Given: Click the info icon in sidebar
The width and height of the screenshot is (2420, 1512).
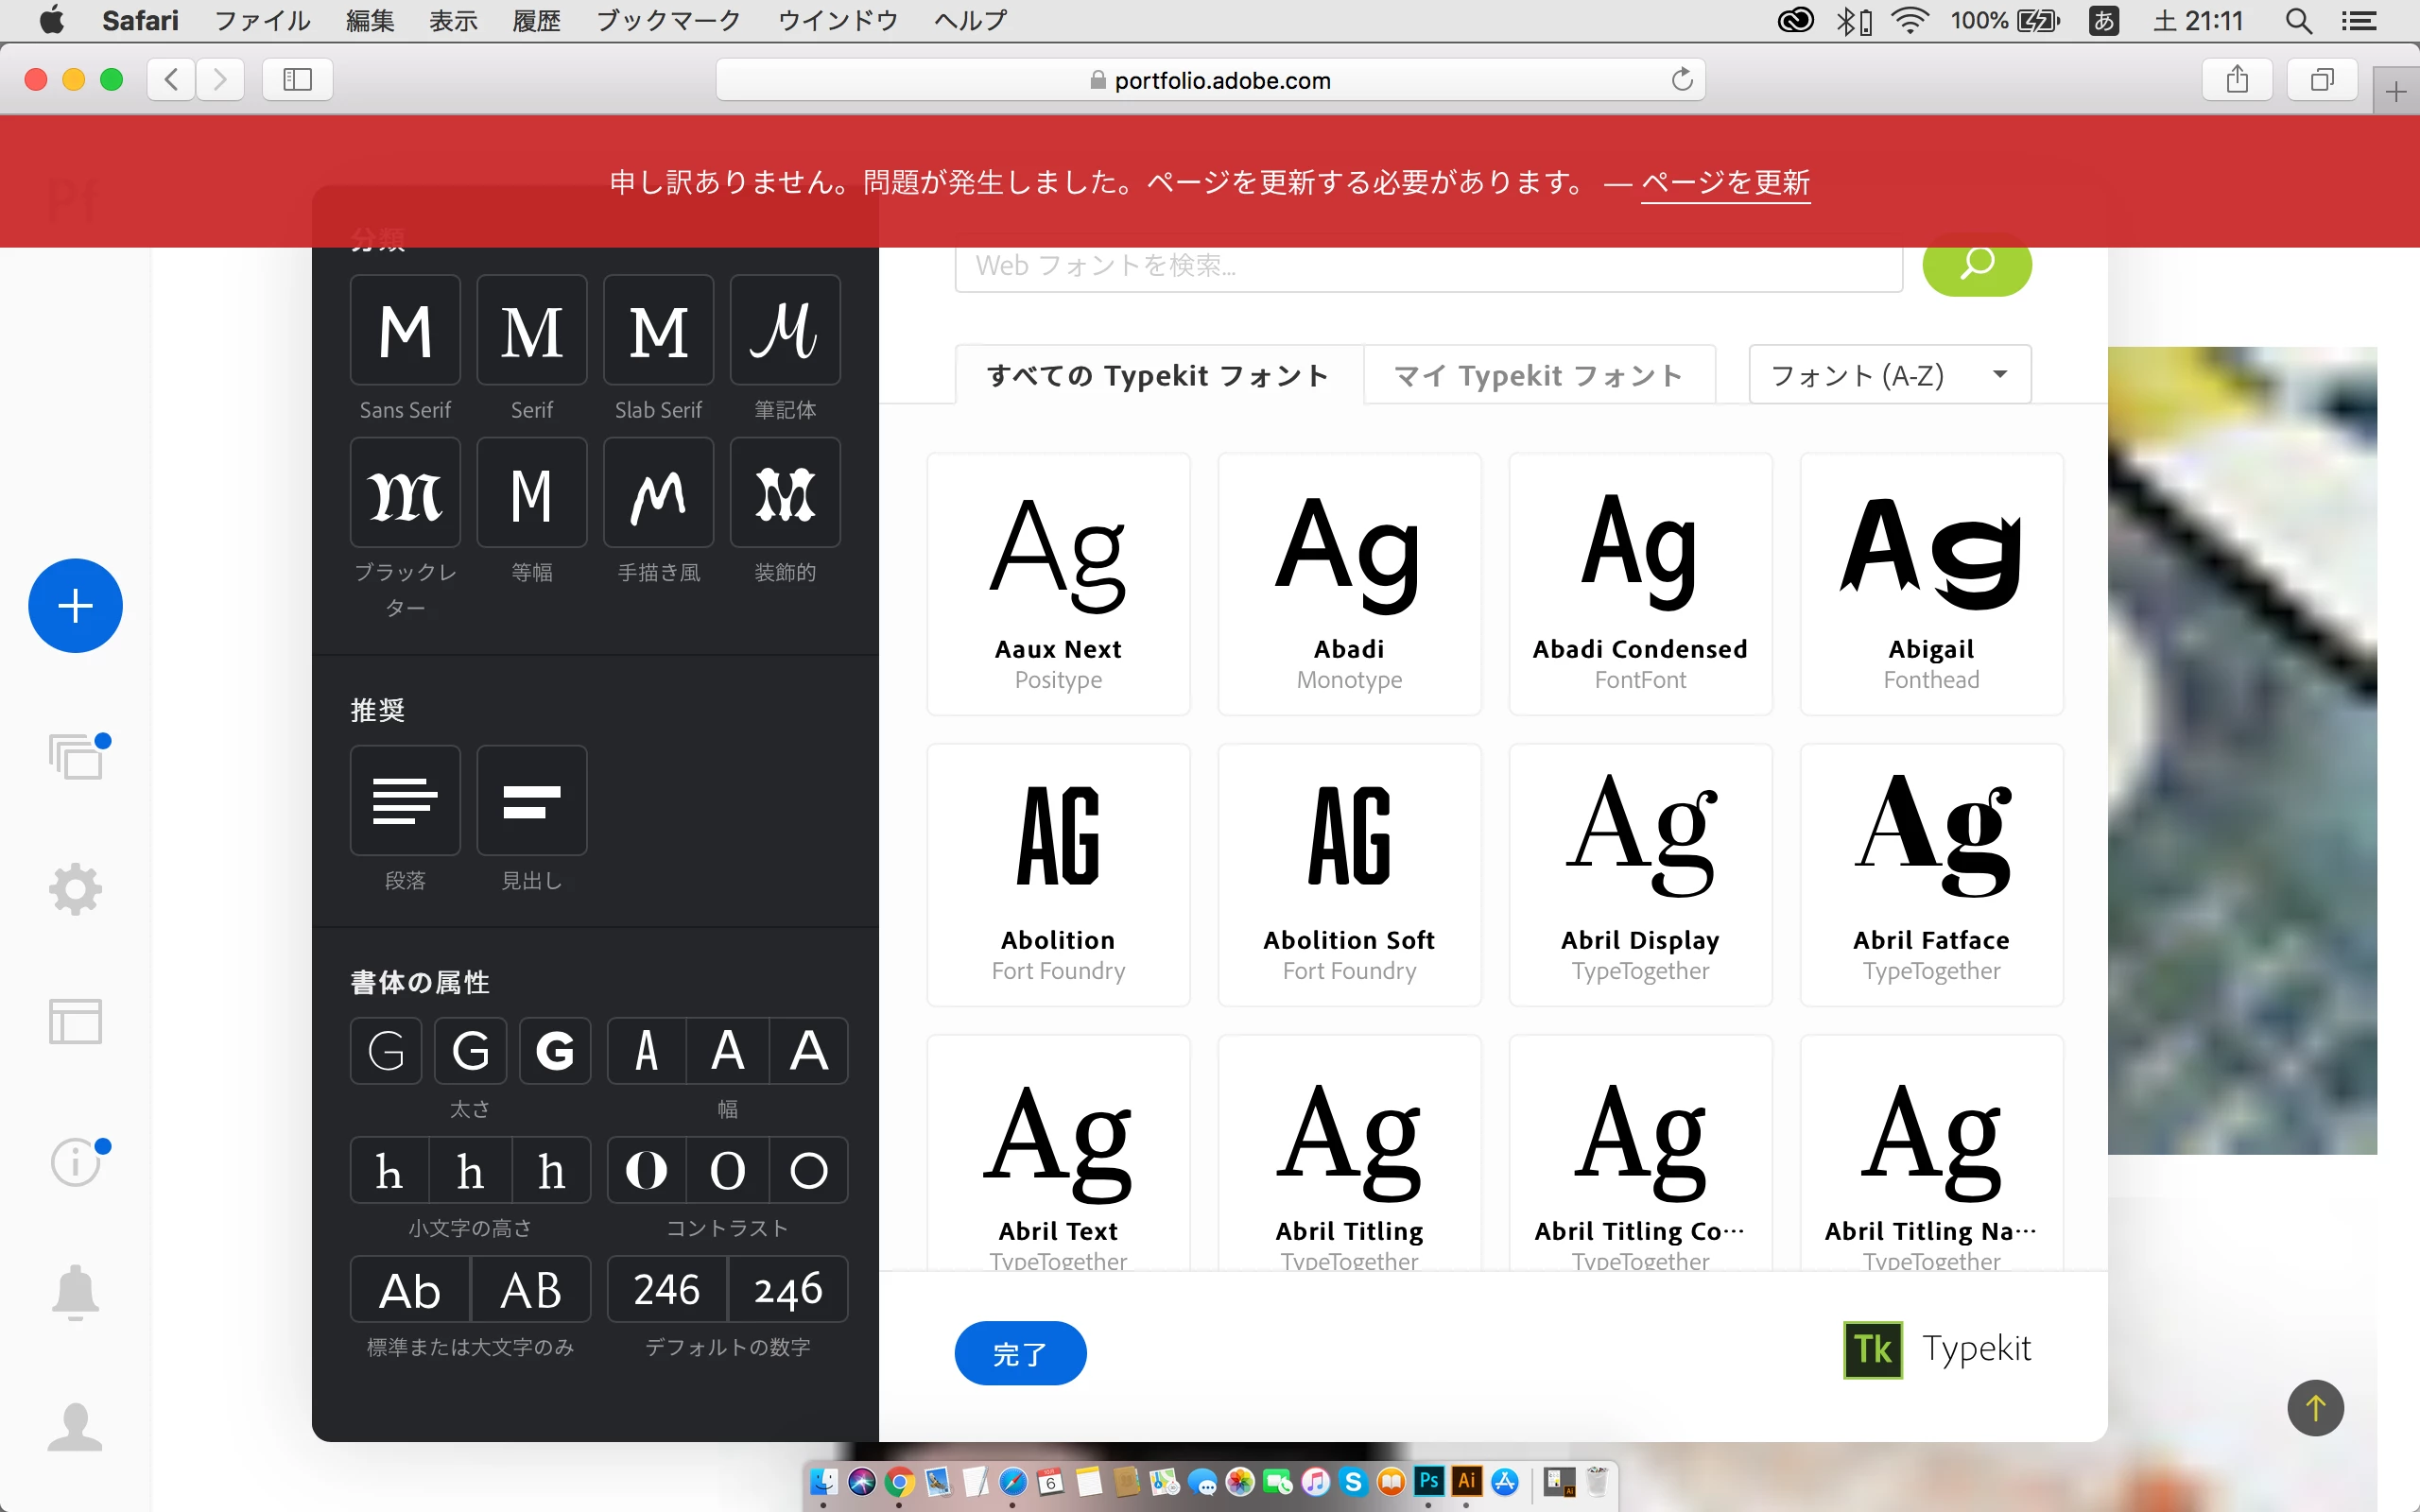Looking at the screenshot, I should pos(75,1162).
